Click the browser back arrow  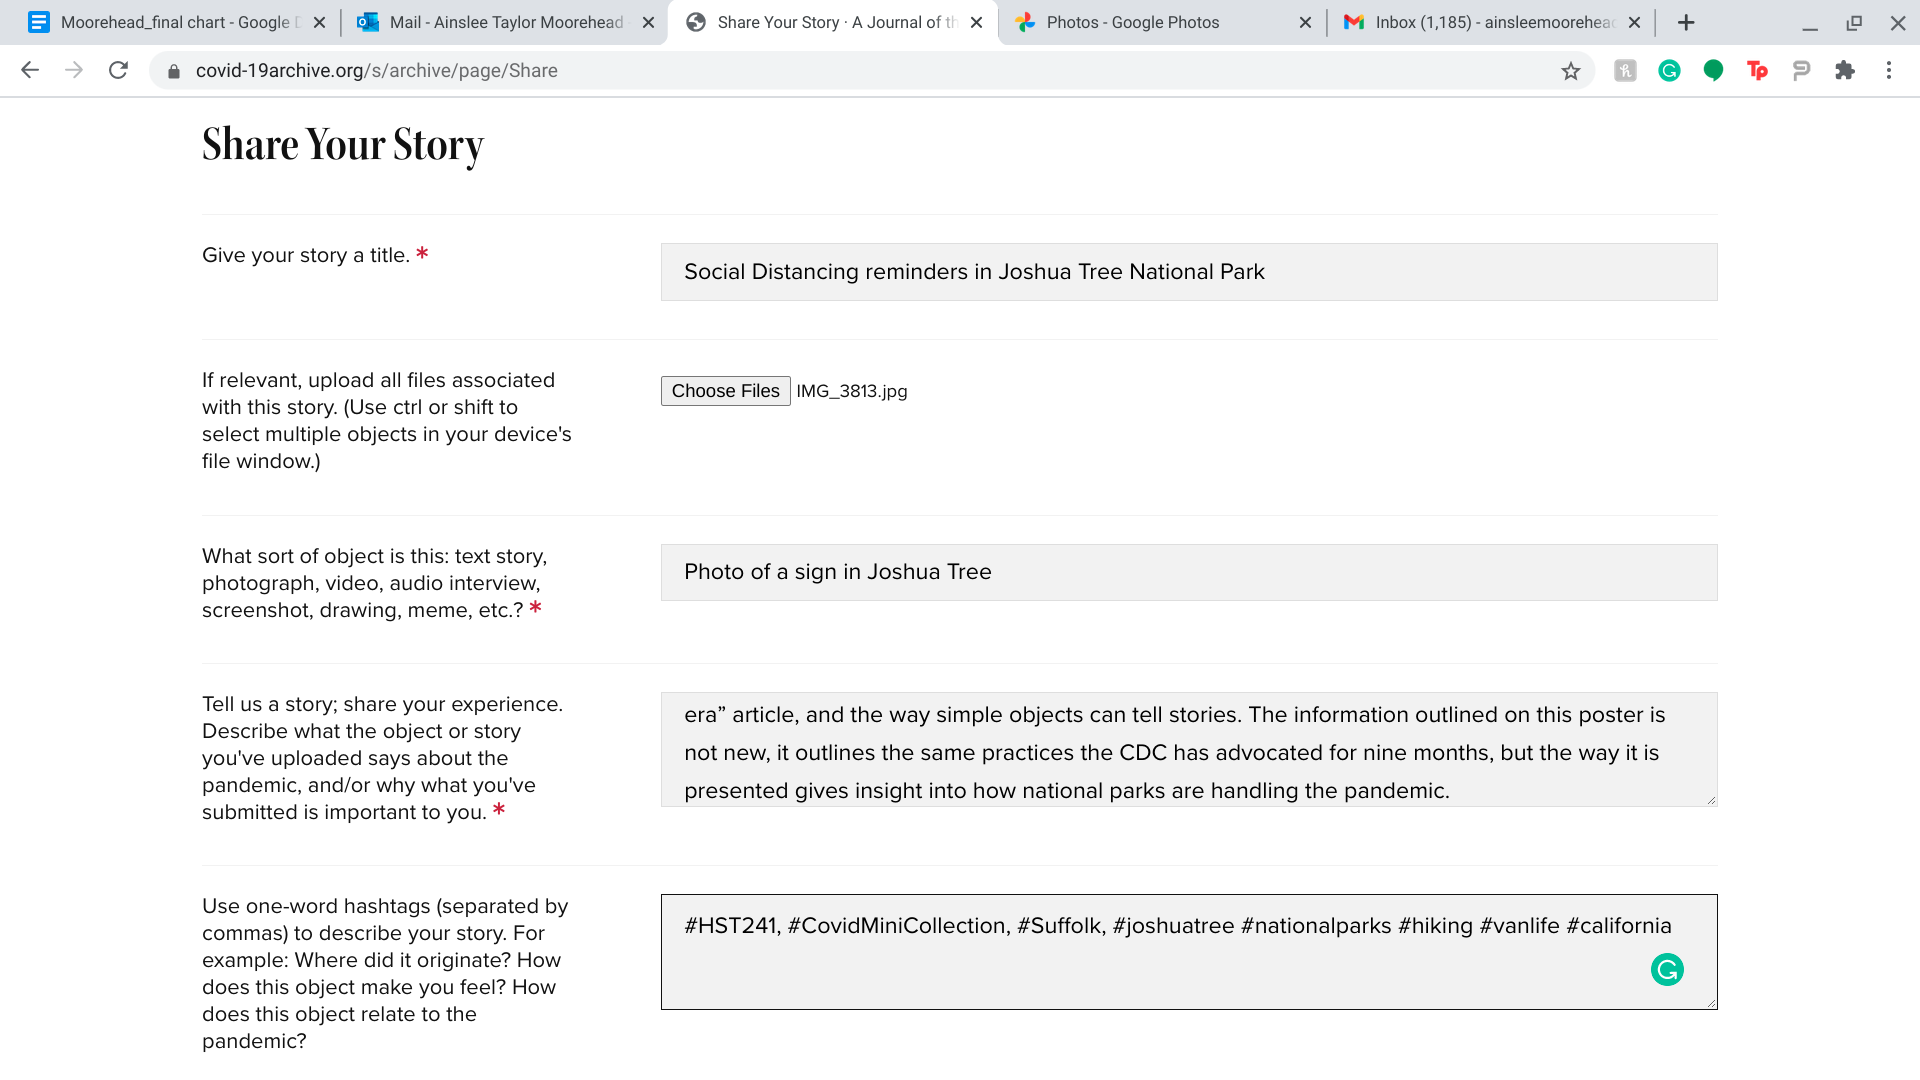click(x=30, y=70)
